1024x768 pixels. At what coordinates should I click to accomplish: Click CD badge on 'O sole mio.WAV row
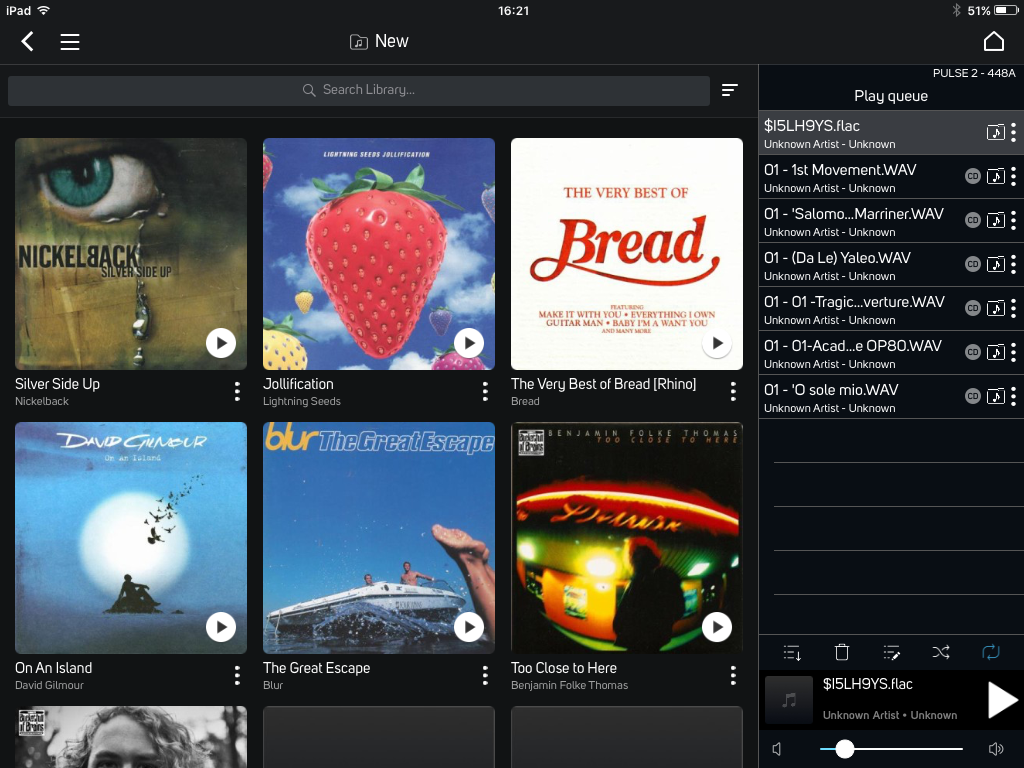[972, 396]
